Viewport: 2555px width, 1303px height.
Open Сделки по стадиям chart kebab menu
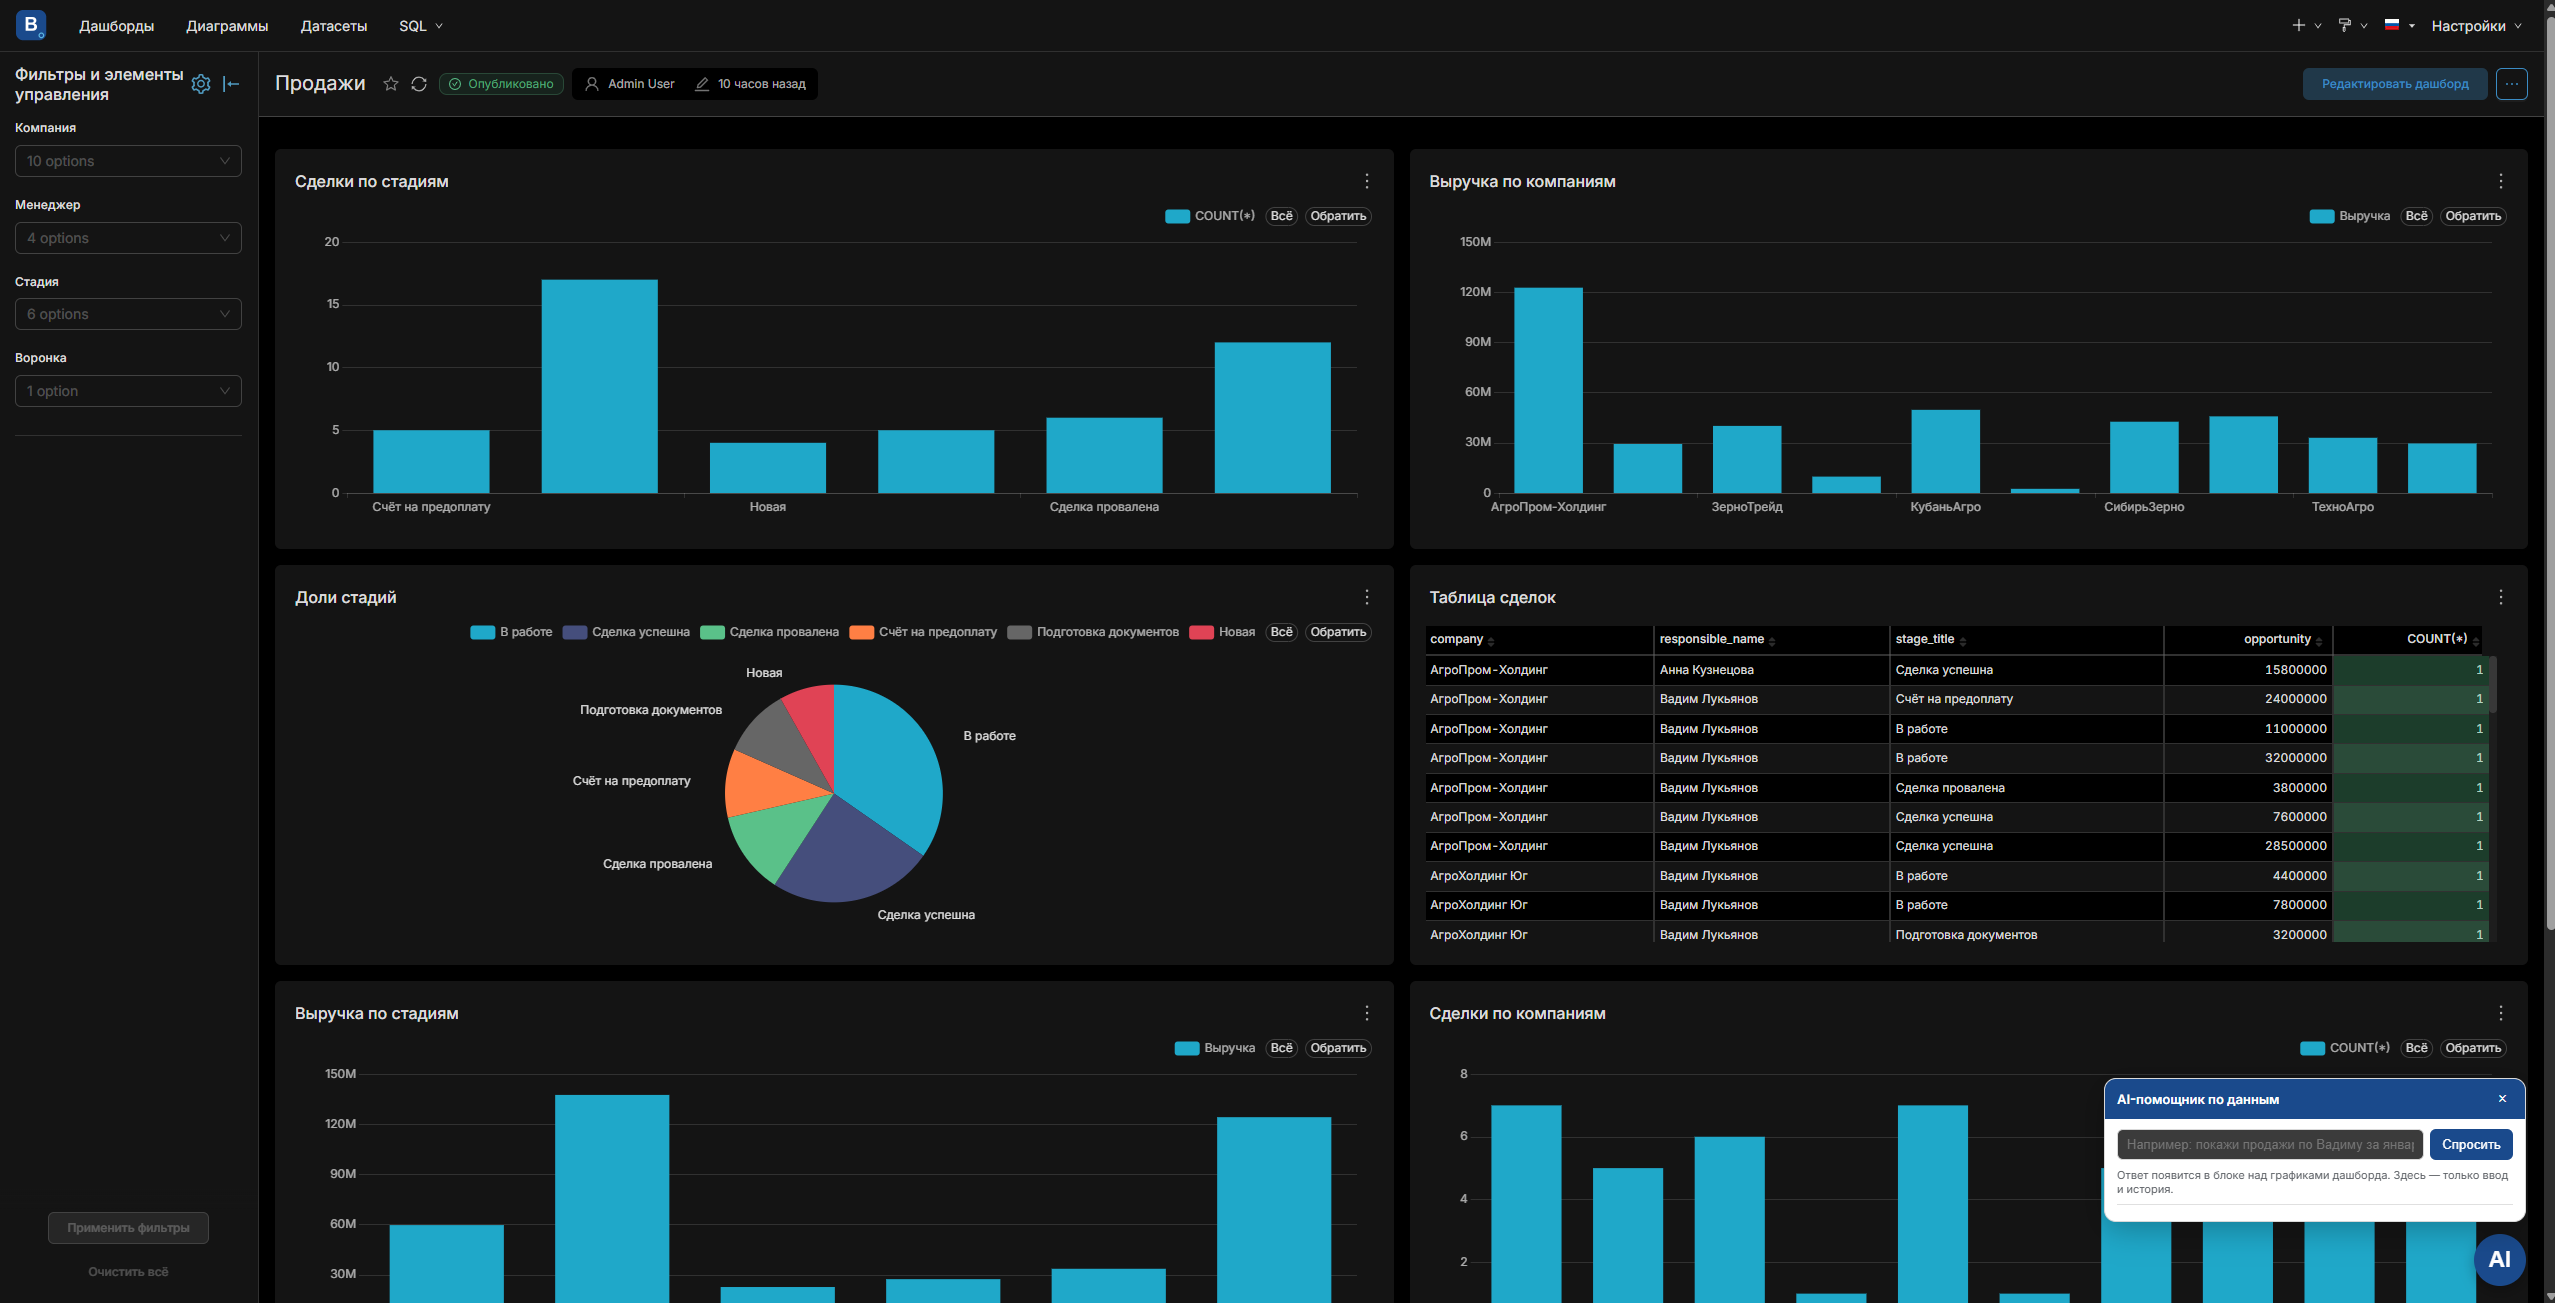coord(1366,181)
